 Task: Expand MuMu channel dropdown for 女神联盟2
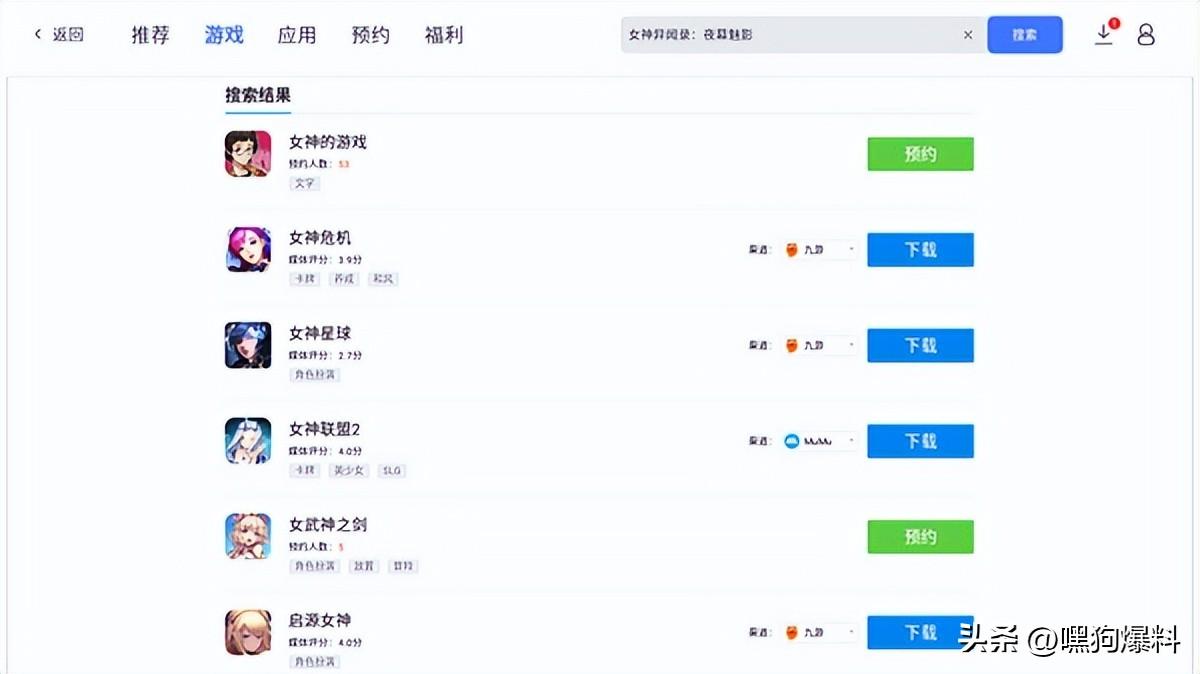819,440
